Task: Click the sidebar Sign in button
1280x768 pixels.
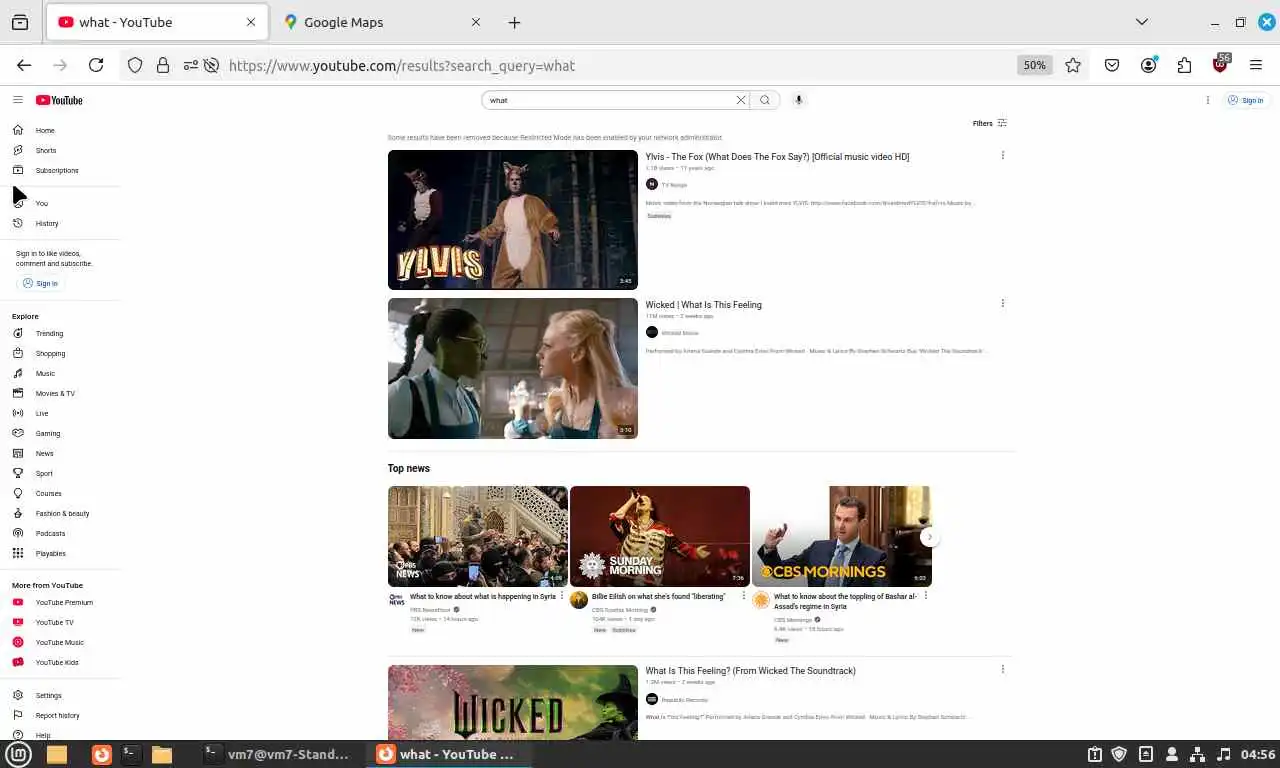Action: click(x=40, y=283)
